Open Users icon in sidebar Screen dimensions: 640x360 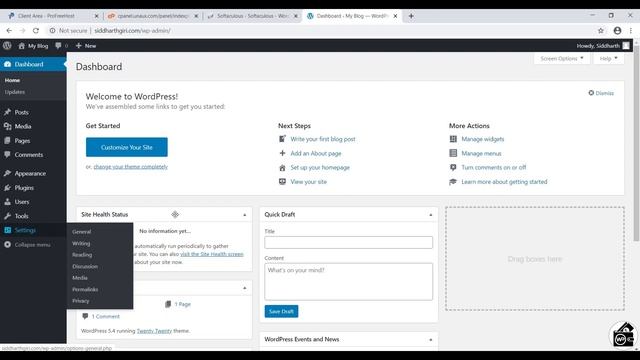coord(7,202)
